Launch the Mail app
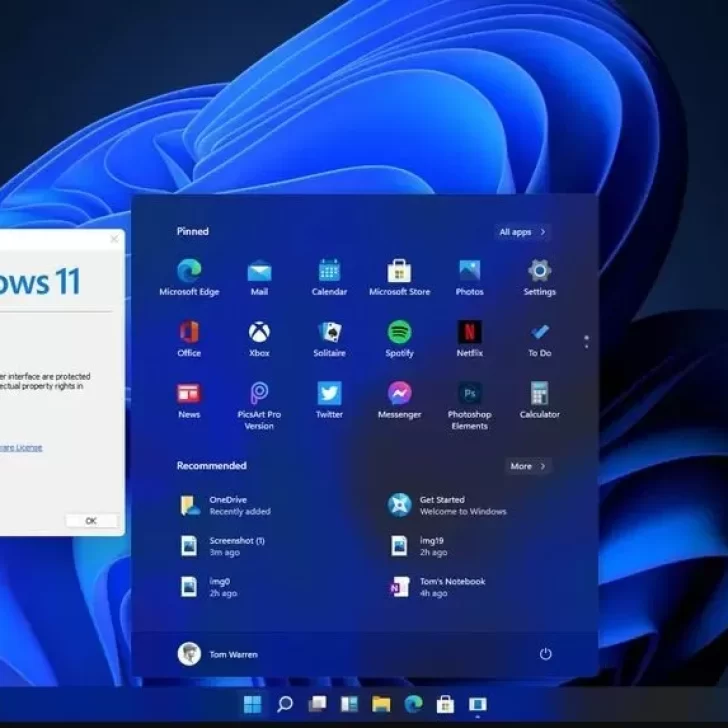728x728 pixels. pyautogui.click(x=259, y=272)
